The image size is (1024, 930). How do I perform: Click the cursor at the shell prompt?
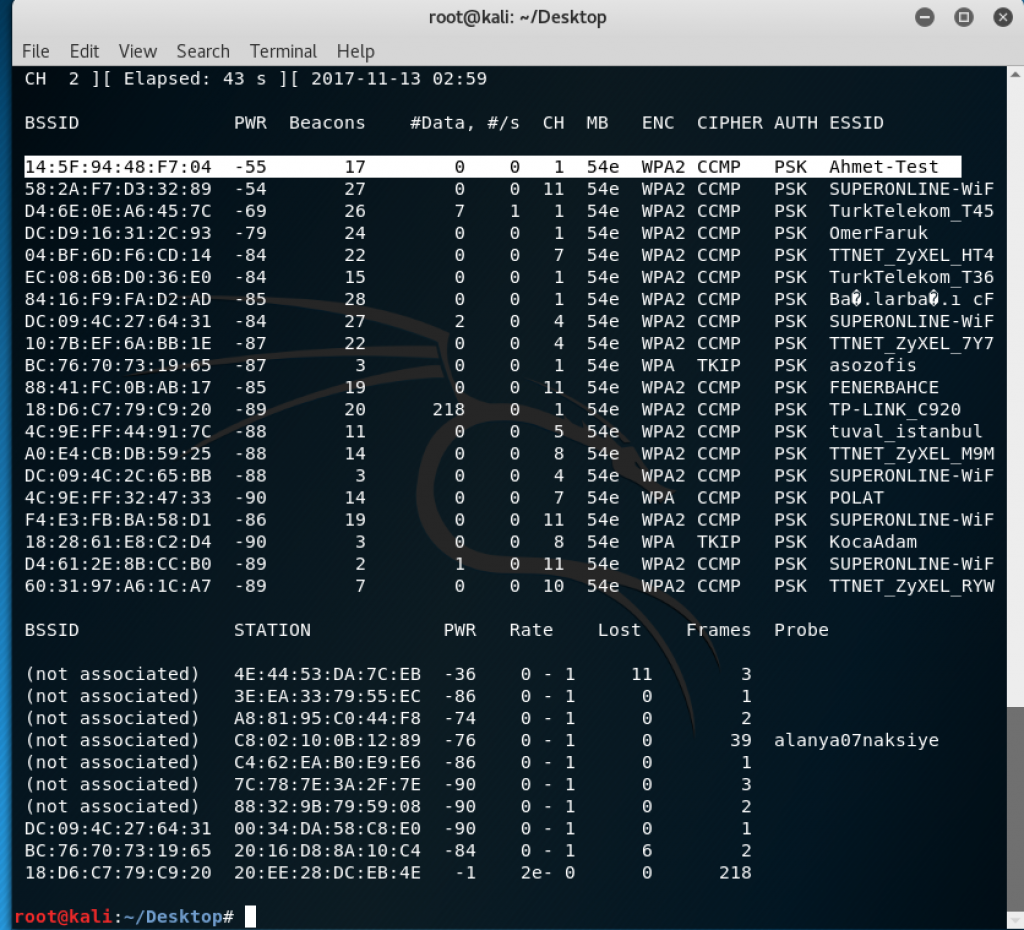[251, 916]
